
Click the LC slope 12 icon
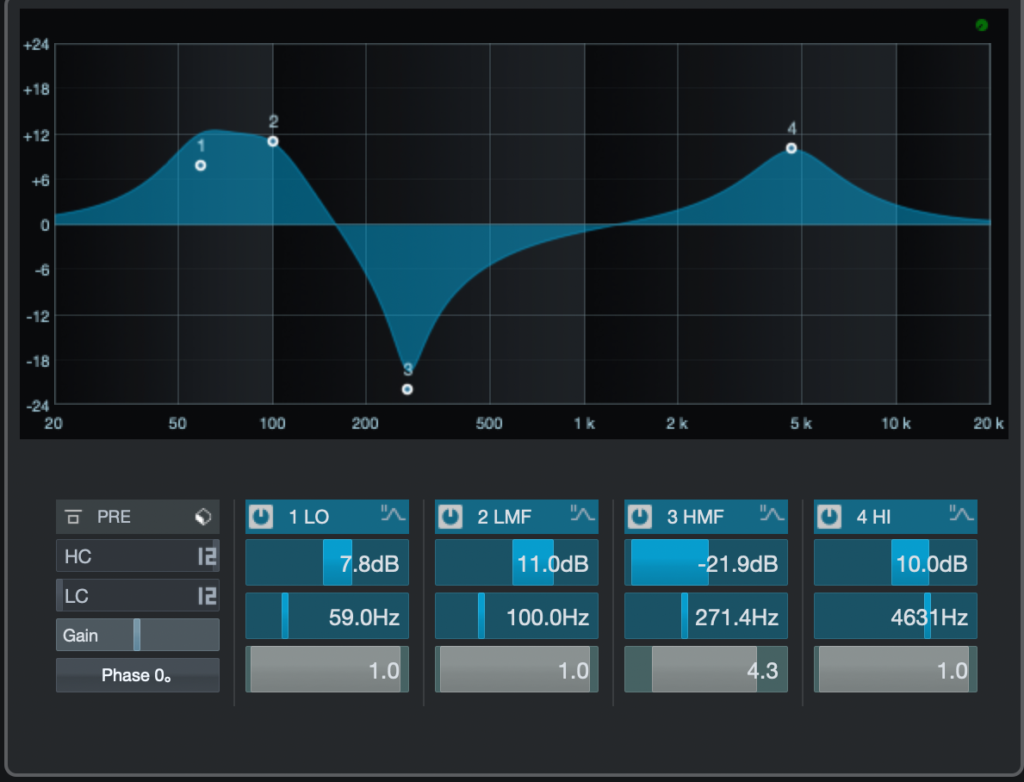click(x=207, y=596)
